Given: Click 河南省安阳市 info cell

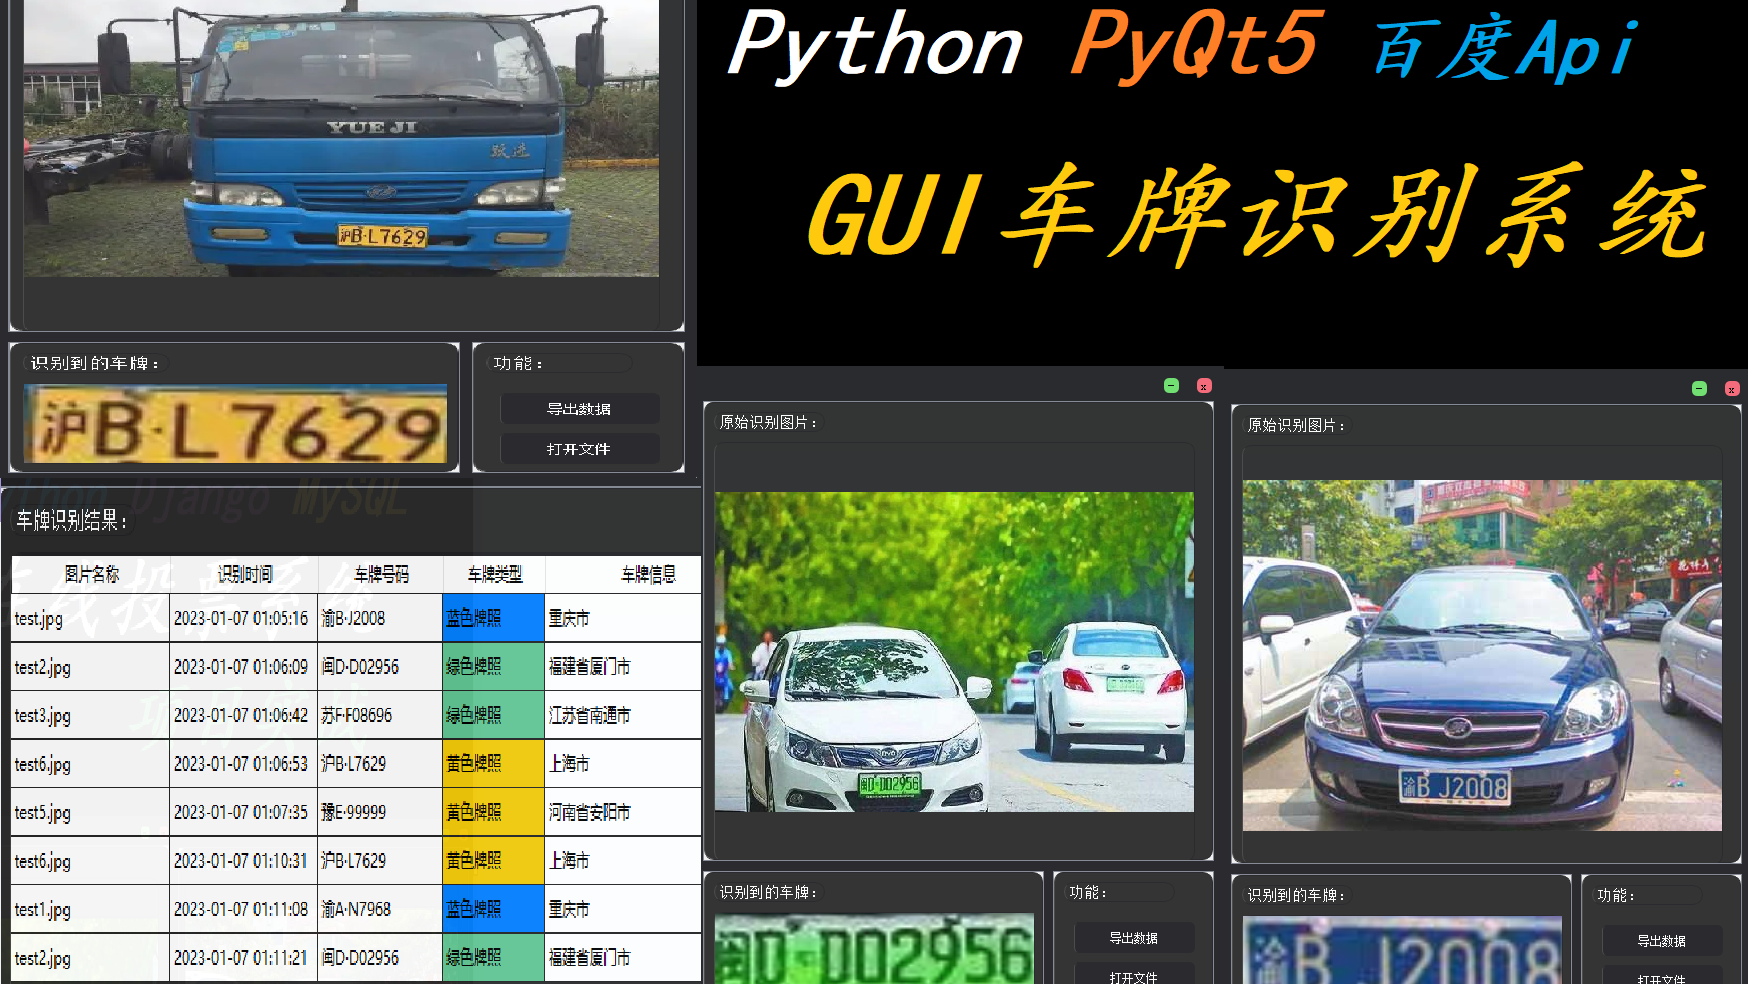Looking at the screenshot, I should click(623, 812).
